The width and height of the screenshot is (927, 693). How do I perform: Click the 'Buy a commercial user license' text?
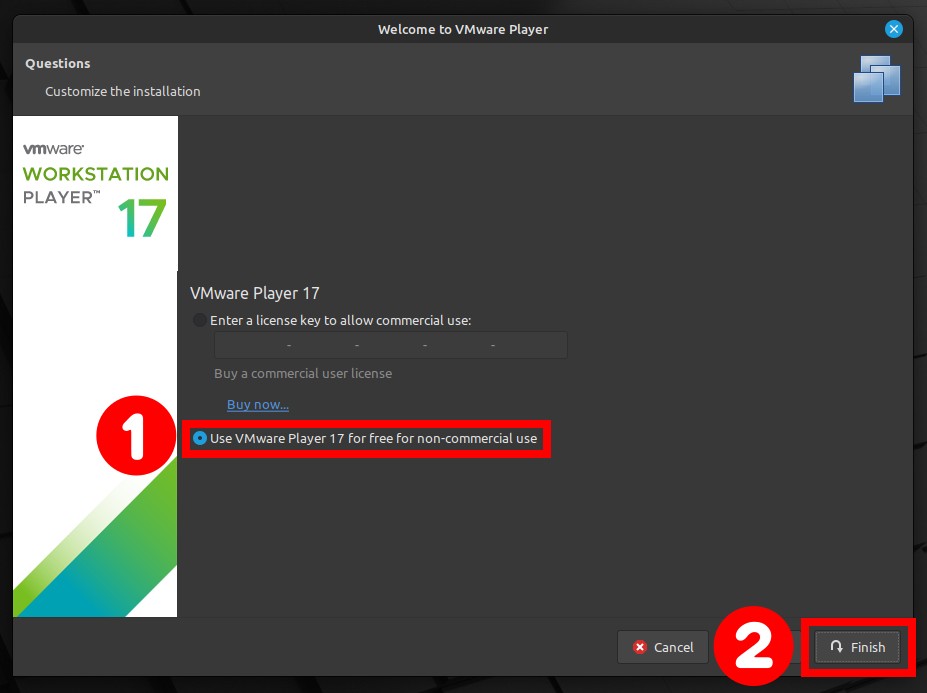[303, 374]
